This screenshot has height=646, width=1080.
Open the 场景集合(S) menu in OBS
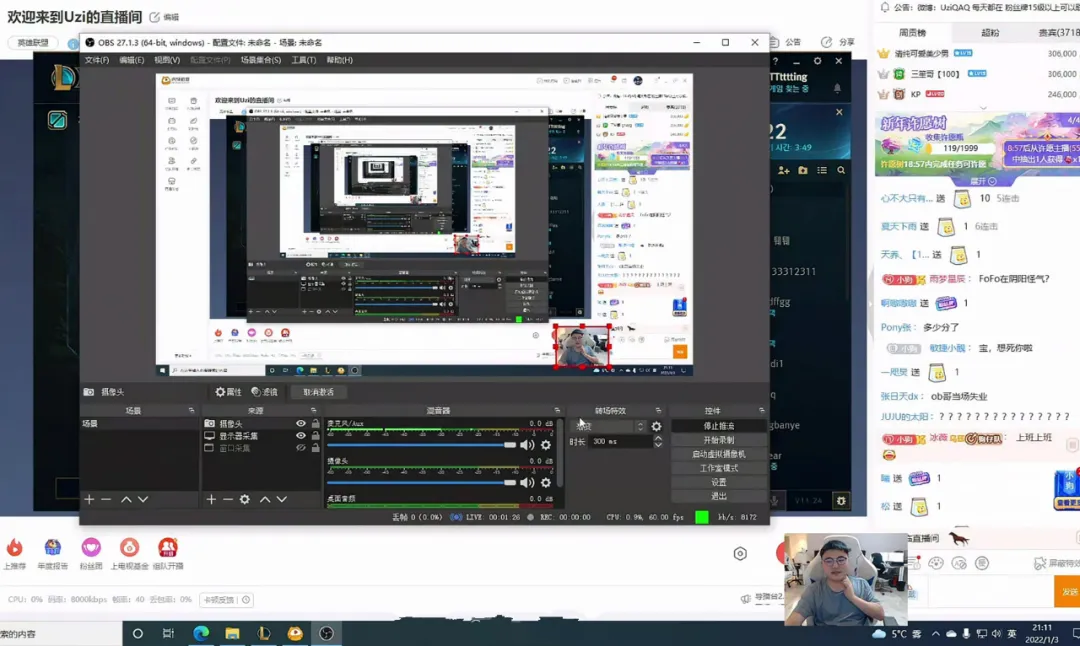pyautogui.click(x=261, y=60)
